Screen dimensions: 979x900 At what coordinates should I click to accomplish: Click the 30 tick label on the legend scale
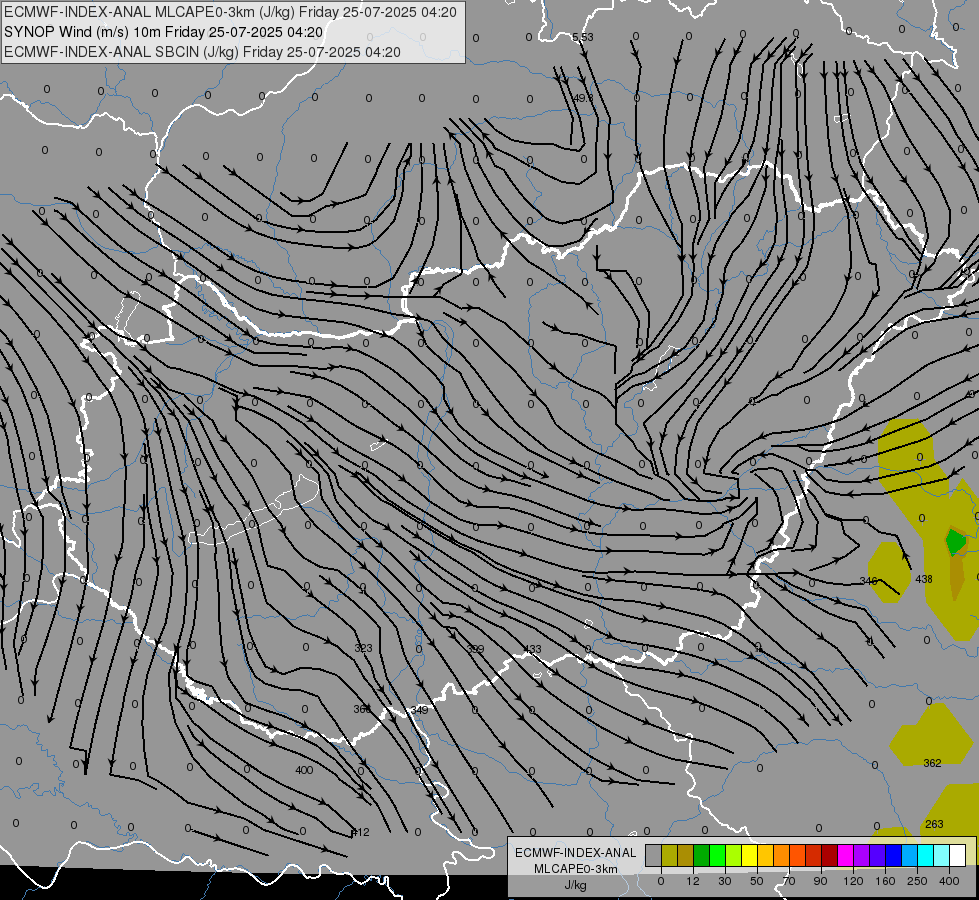(725, 881)
